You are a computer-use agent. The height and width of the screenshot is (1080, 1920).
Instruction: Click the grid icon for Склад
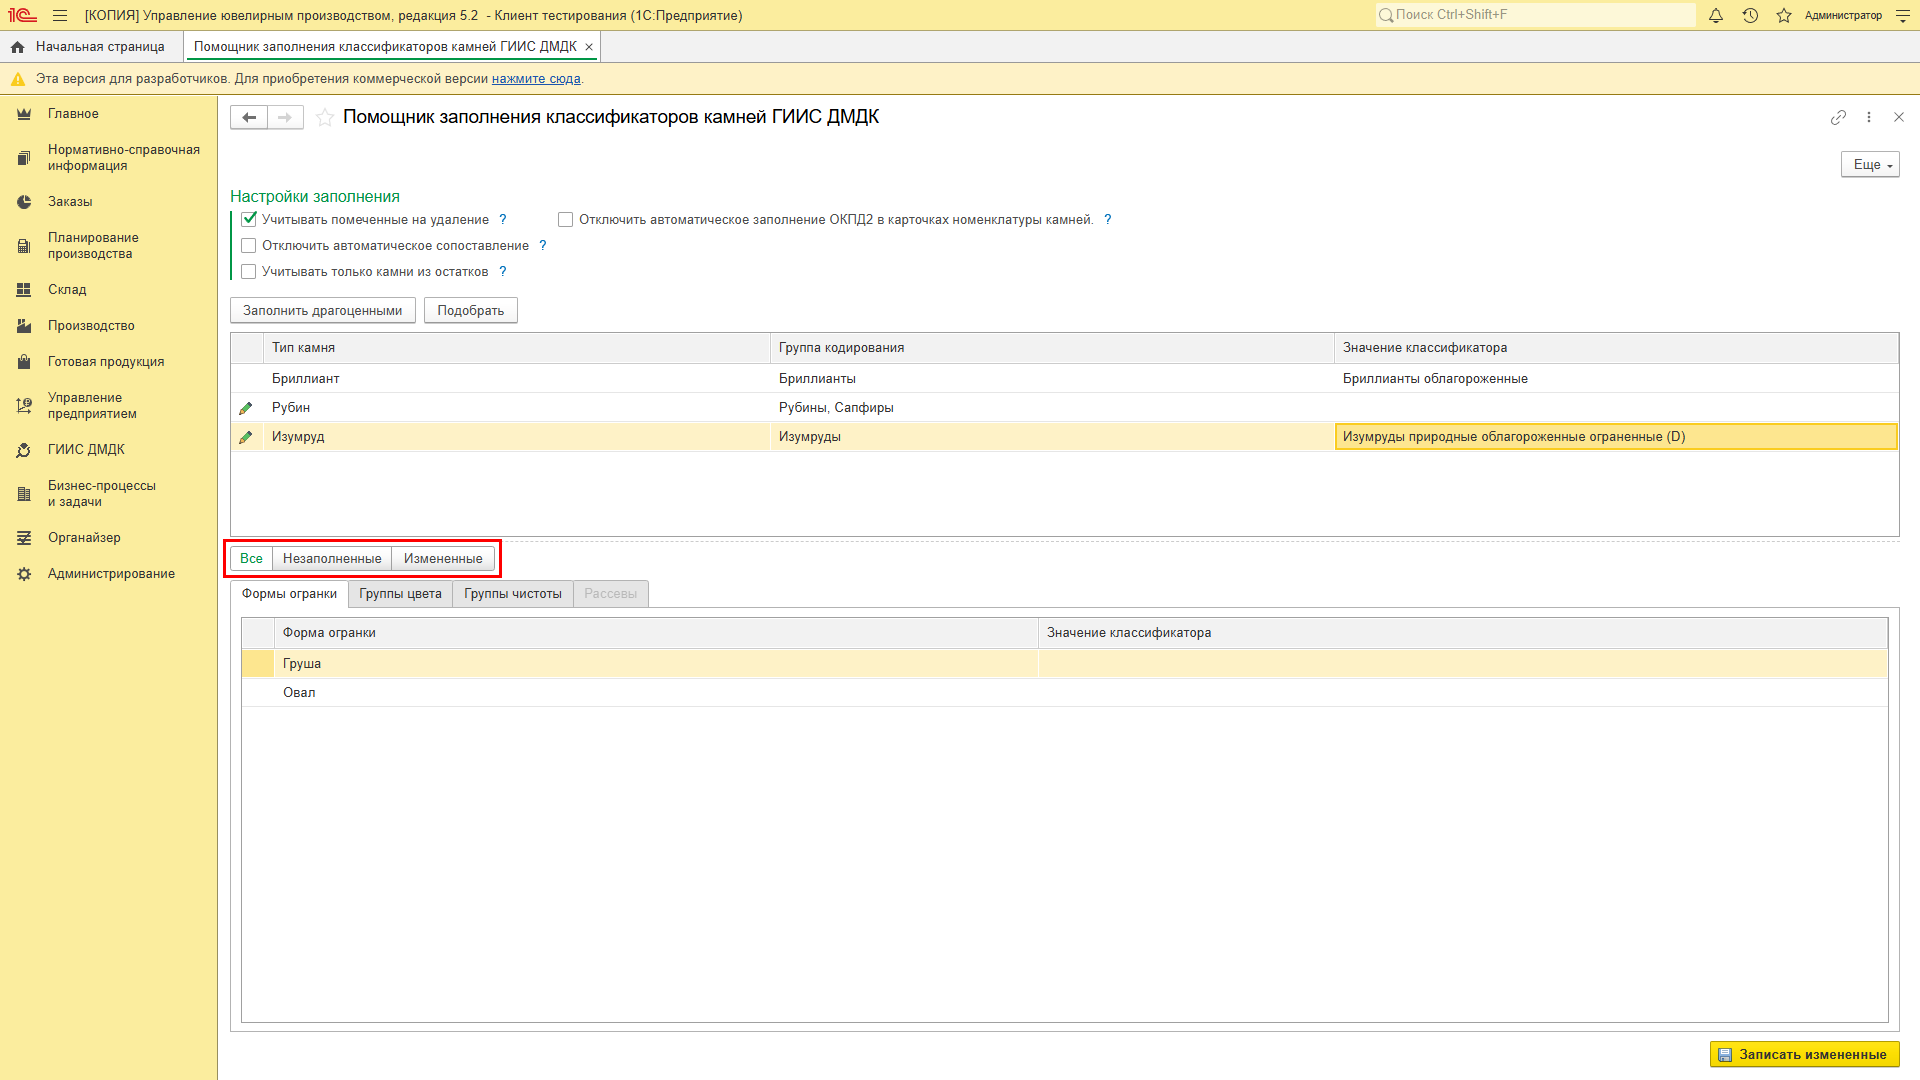pos(24,290)
